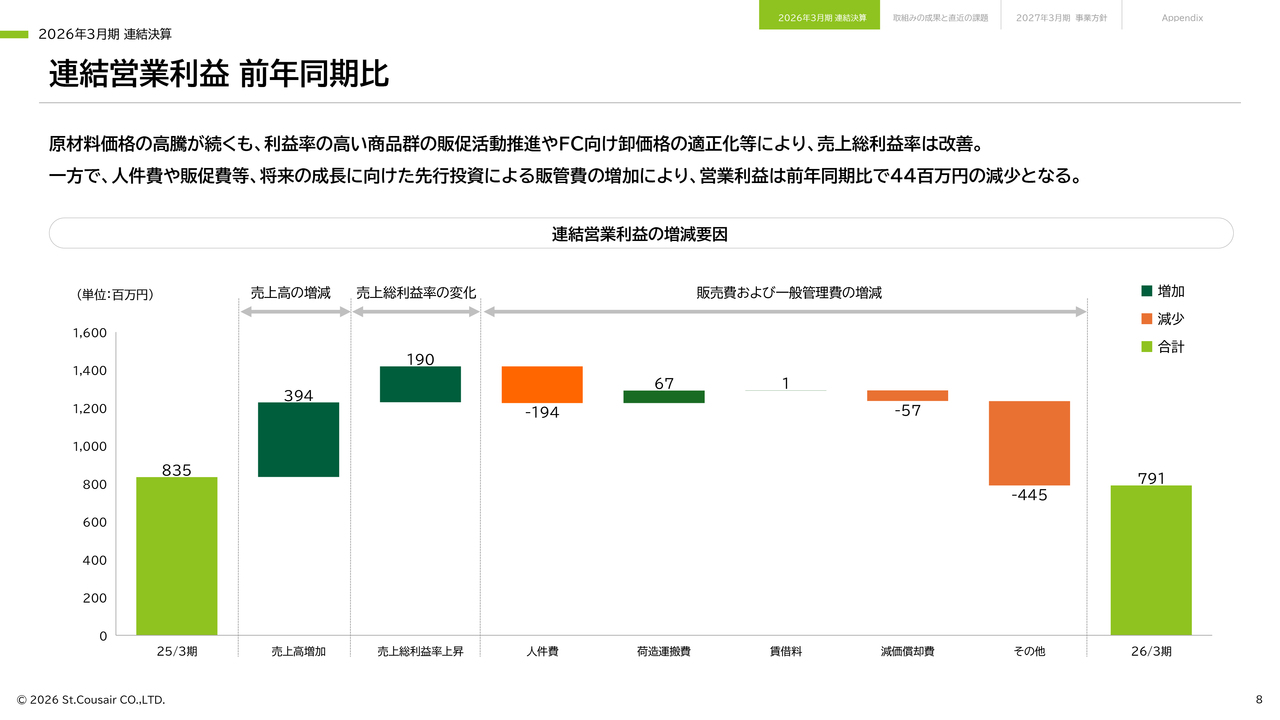Image resolution: width=1280 pixels, height=720 pixels.
Task: Switch to 2027年3月期 事業方針 tab
Action: (1061, 17)
